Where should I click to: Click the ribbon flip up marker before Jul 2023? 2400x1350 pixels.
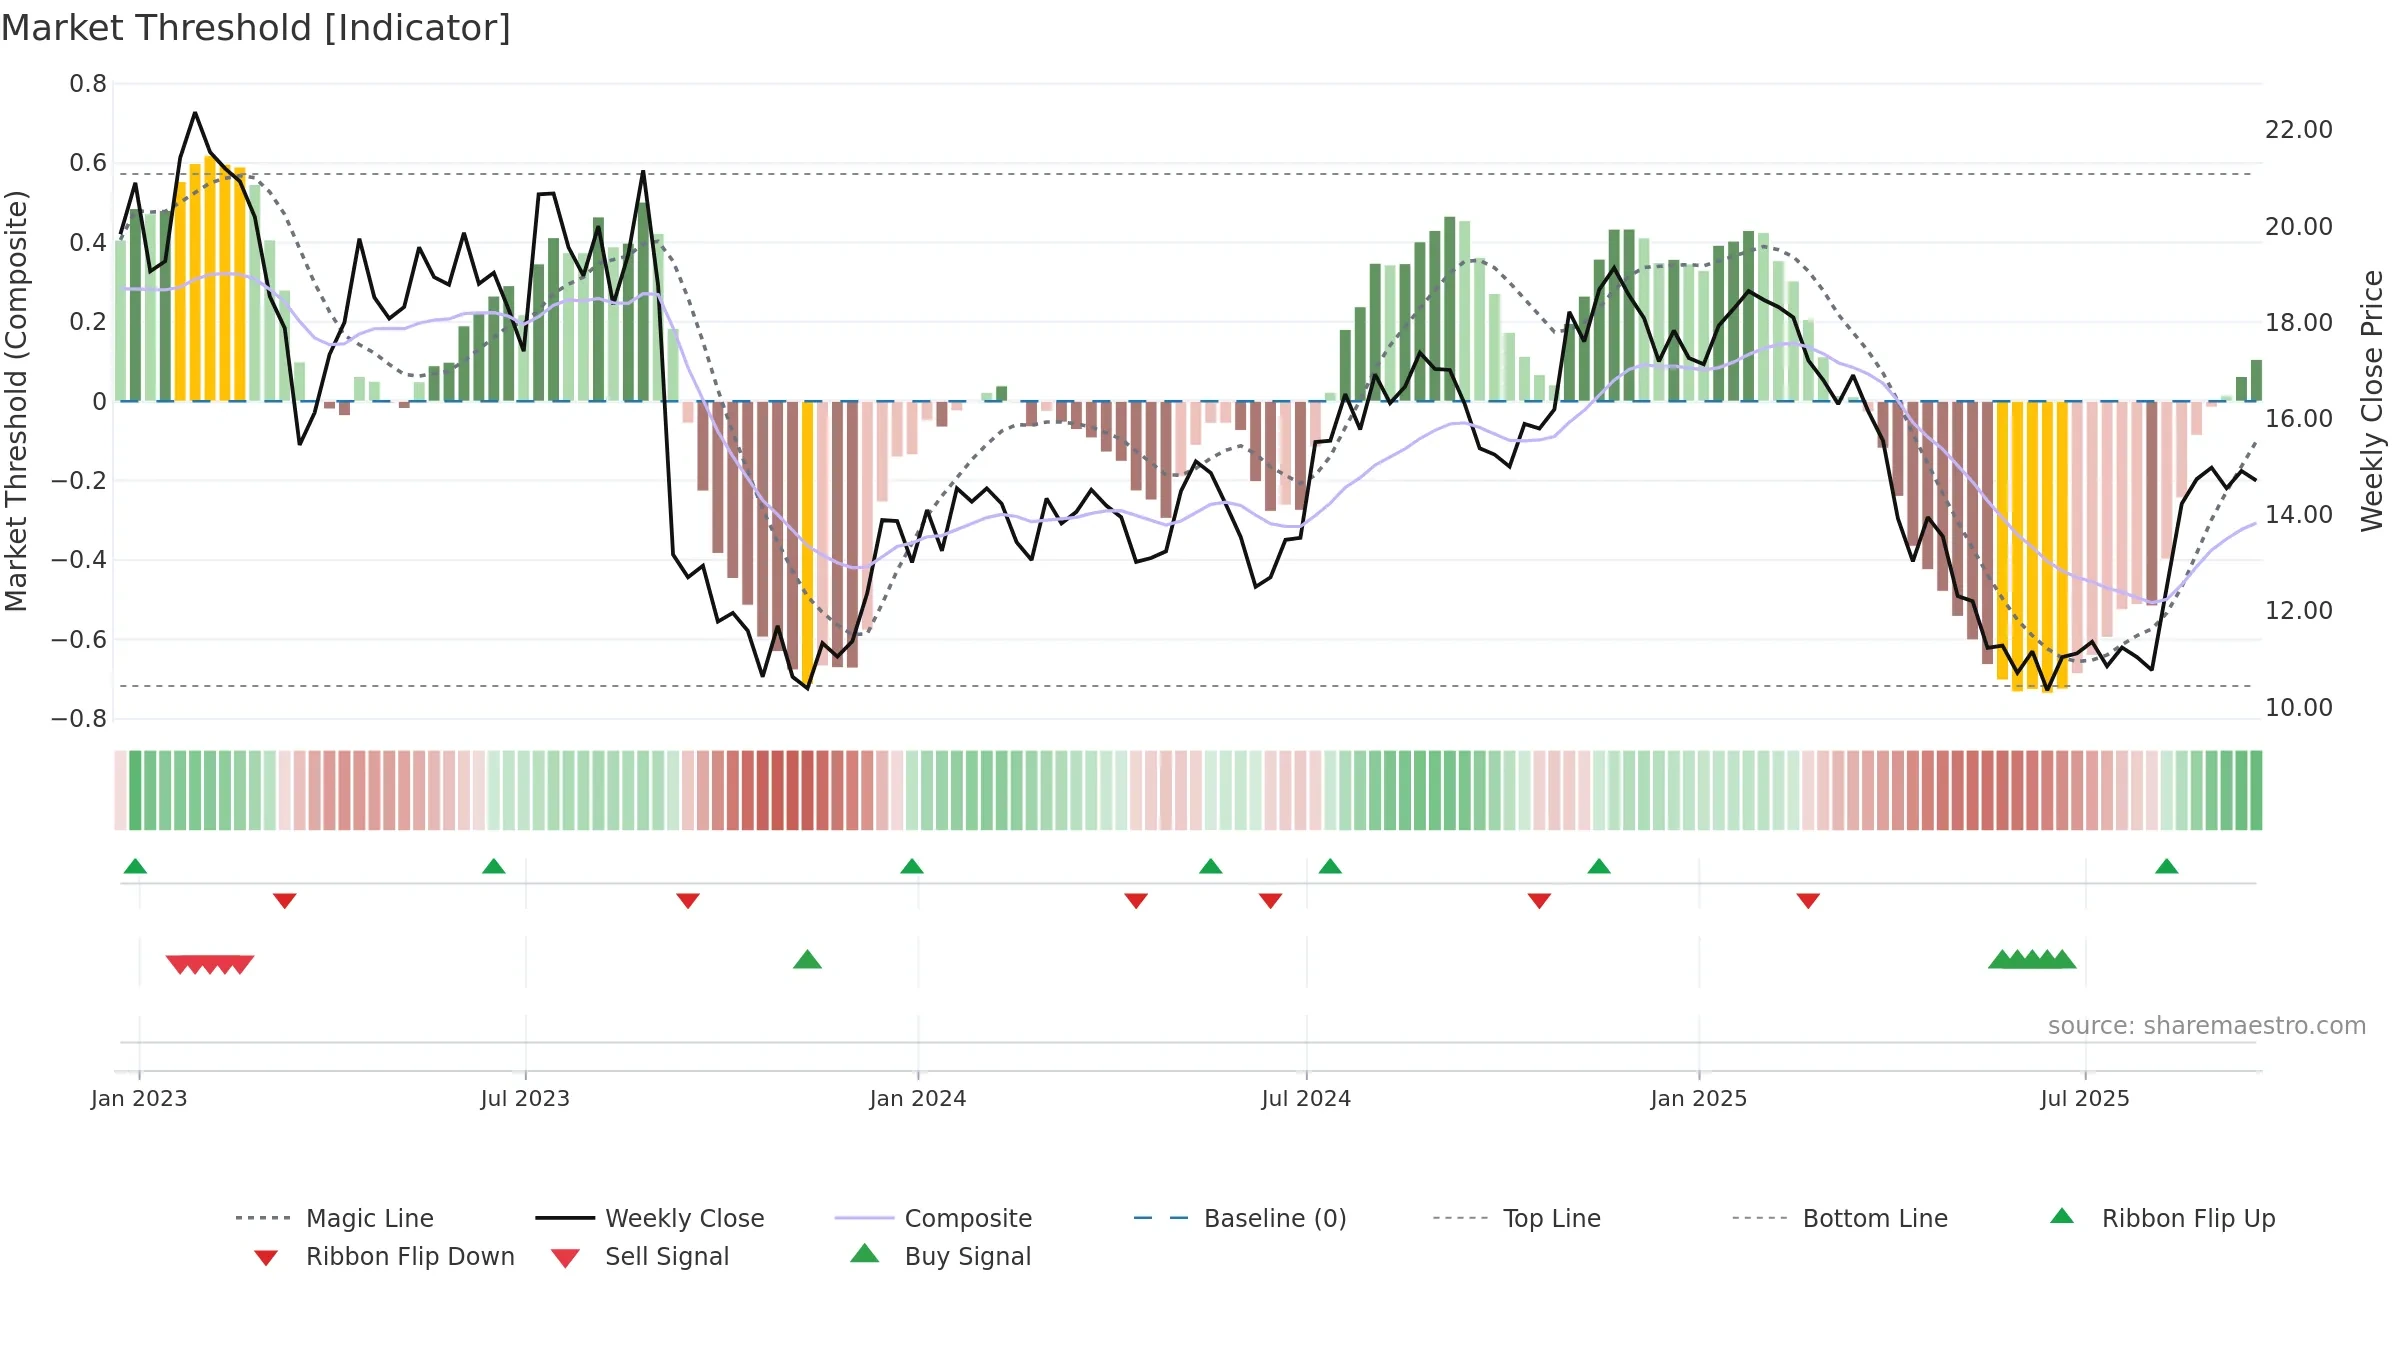(494, 866)
